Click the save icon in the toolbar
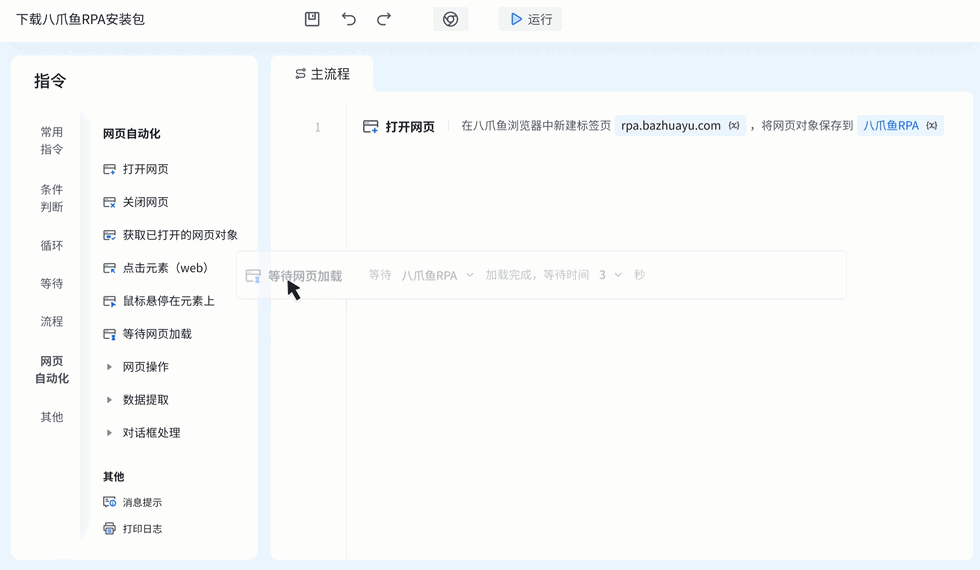 (x=312, y=19)
